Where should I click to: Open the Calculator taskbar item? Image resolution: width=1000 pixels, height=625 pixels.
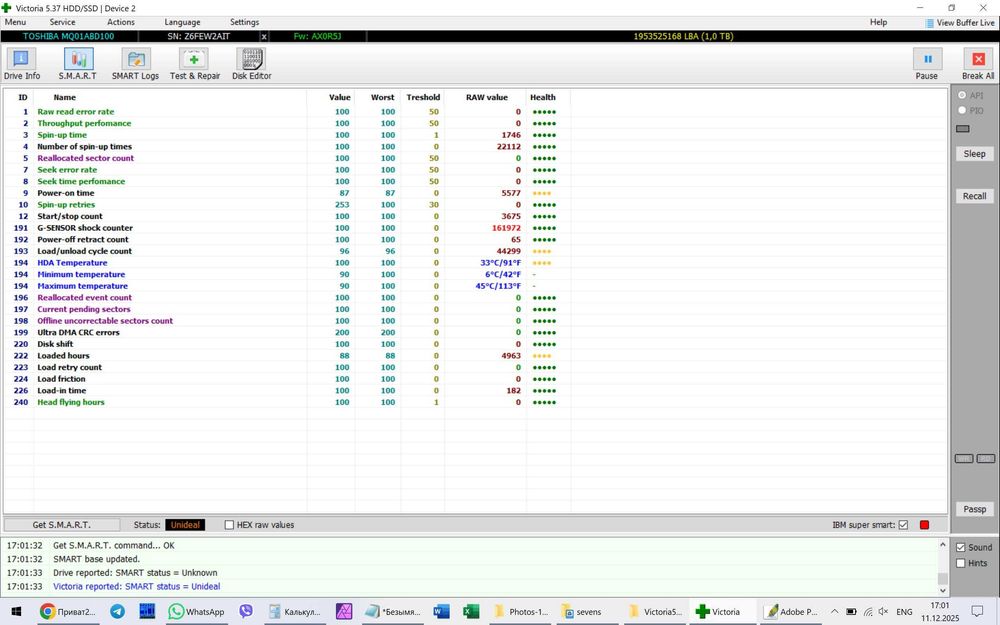coord(294,612)
